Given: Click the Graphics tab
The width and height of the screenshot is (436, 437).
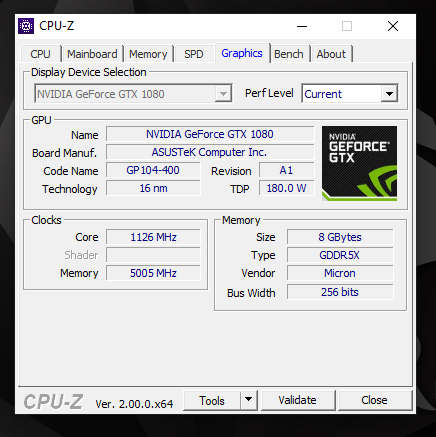Looking at the screenshot, I should point(242,53).
